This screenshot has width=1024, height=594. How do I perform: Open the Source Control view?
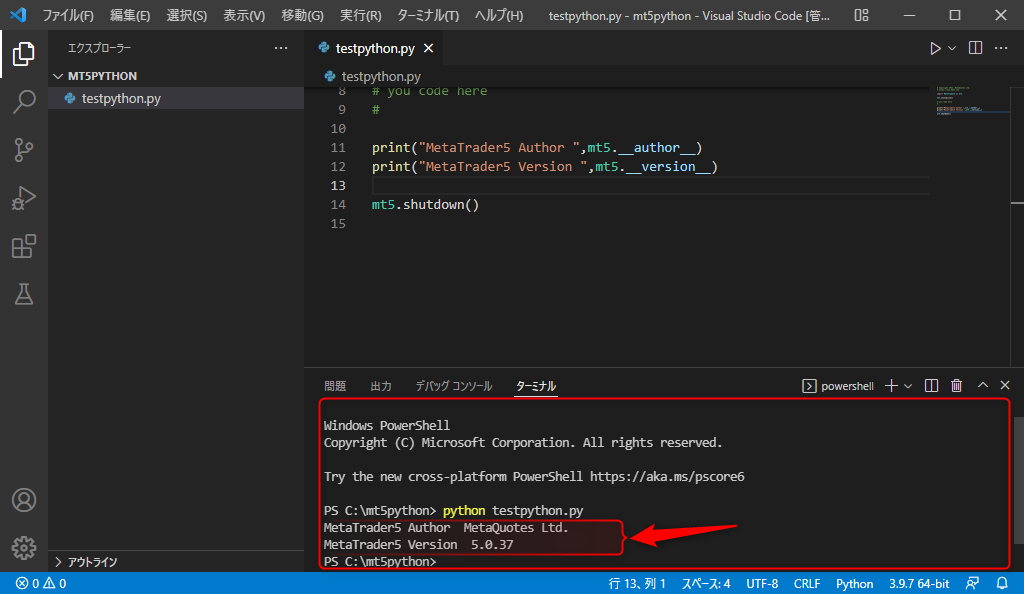[x=24, y=149]
